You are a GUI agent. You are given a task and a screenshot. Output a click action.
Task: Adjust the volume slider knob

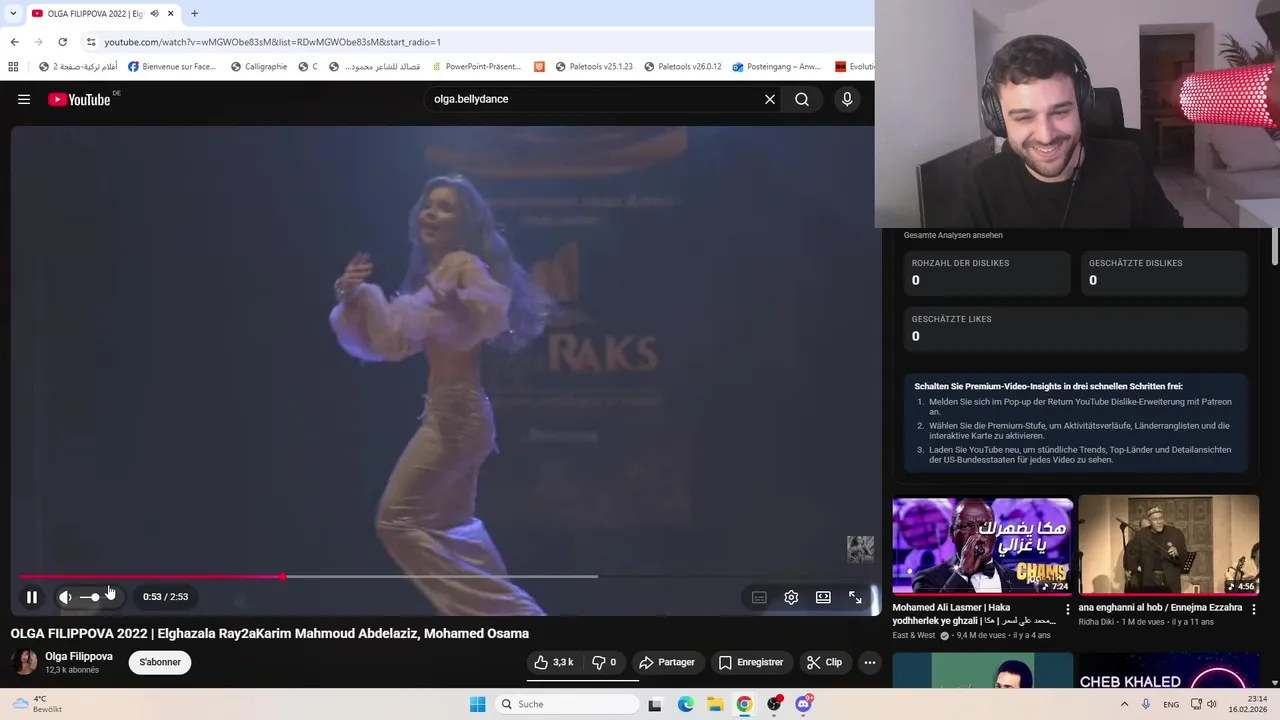(95, 597)
